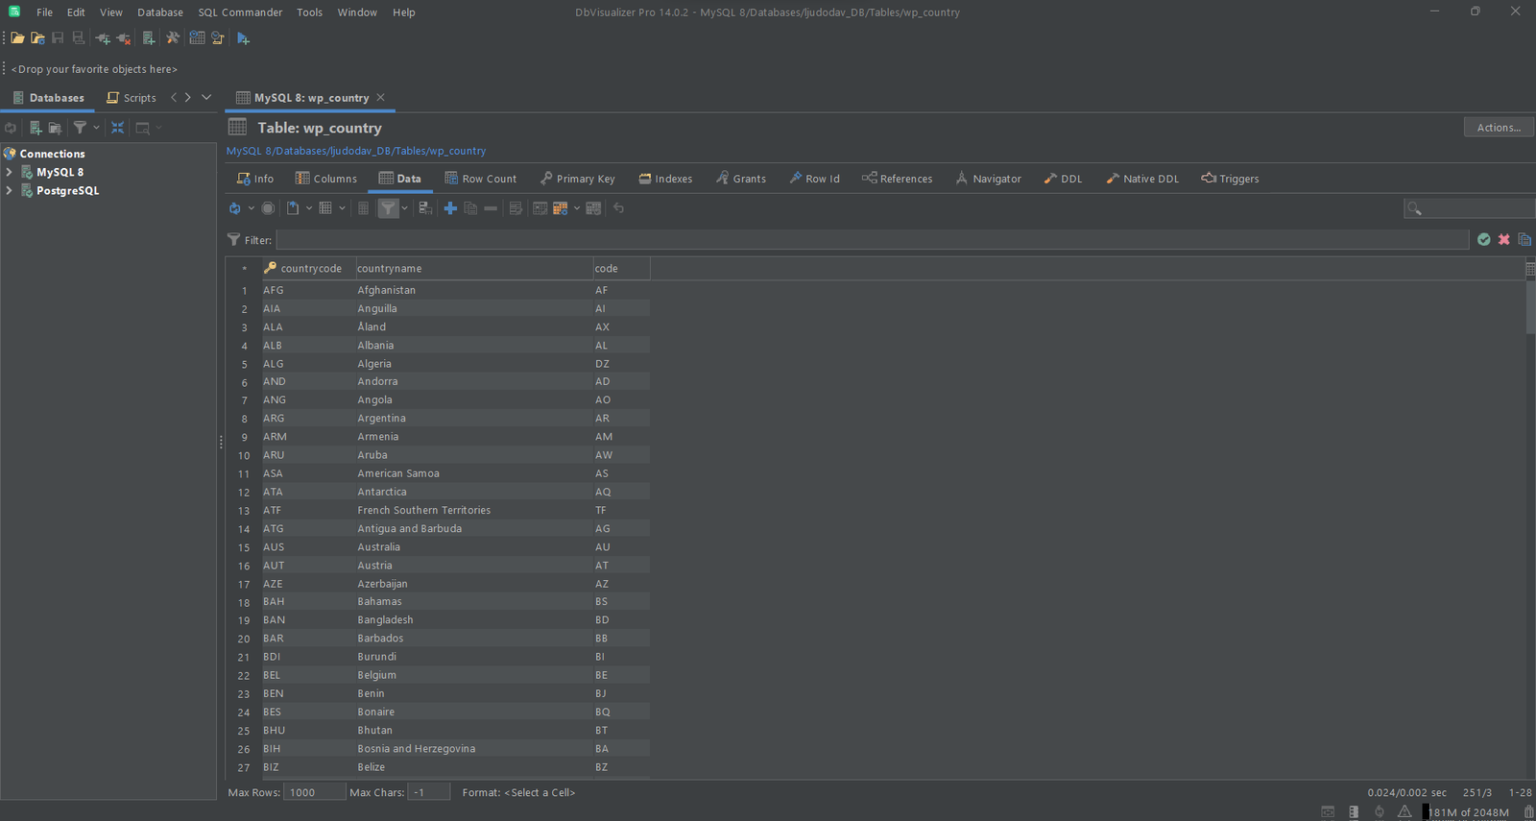Image resolution: width=1536 pixels, height=821 pixels.
Task: Open the SQL Commander menu
Action: click(239, 12)
